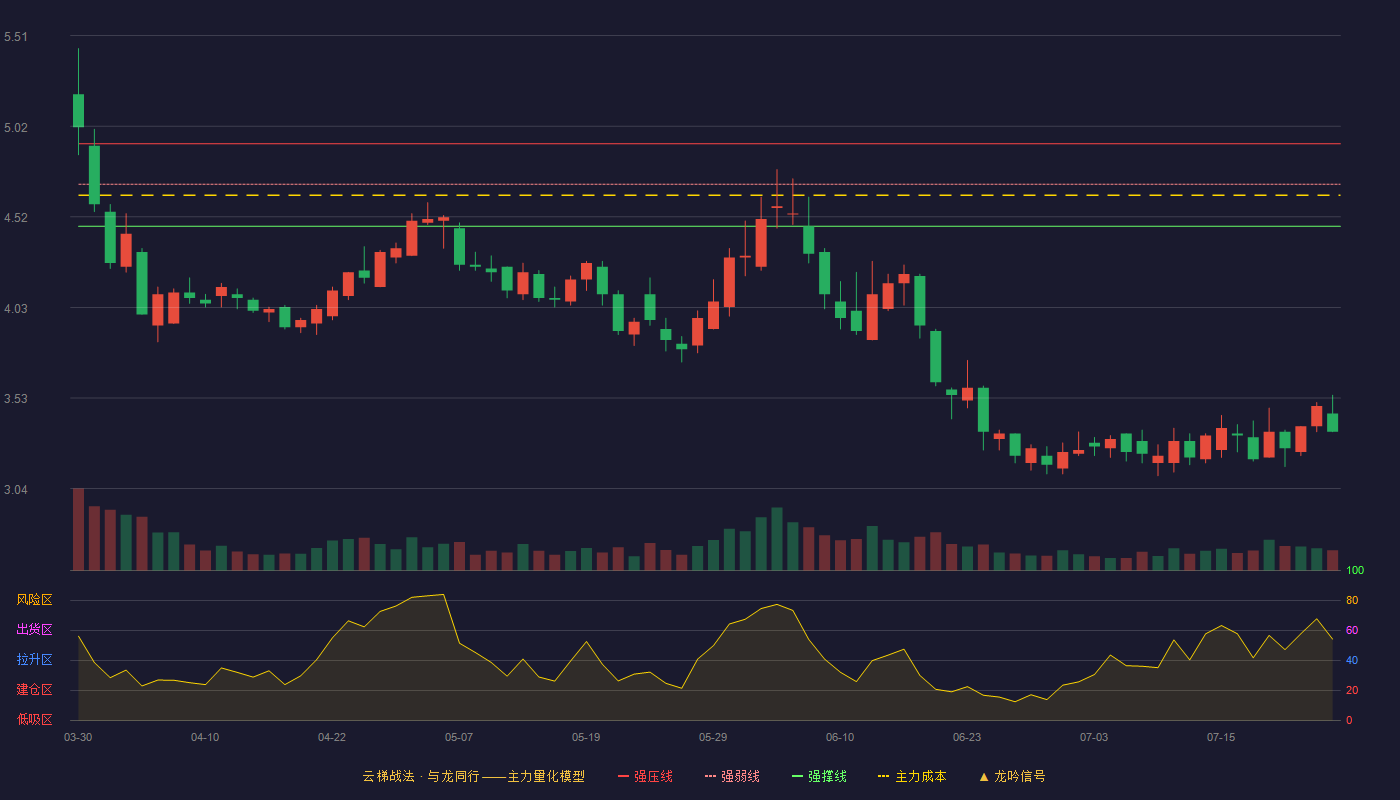Image resolution: width=1400 pixels, height=800 pixels.
Task: Toggle the 主力成本 legend entry
Action: 912,776
